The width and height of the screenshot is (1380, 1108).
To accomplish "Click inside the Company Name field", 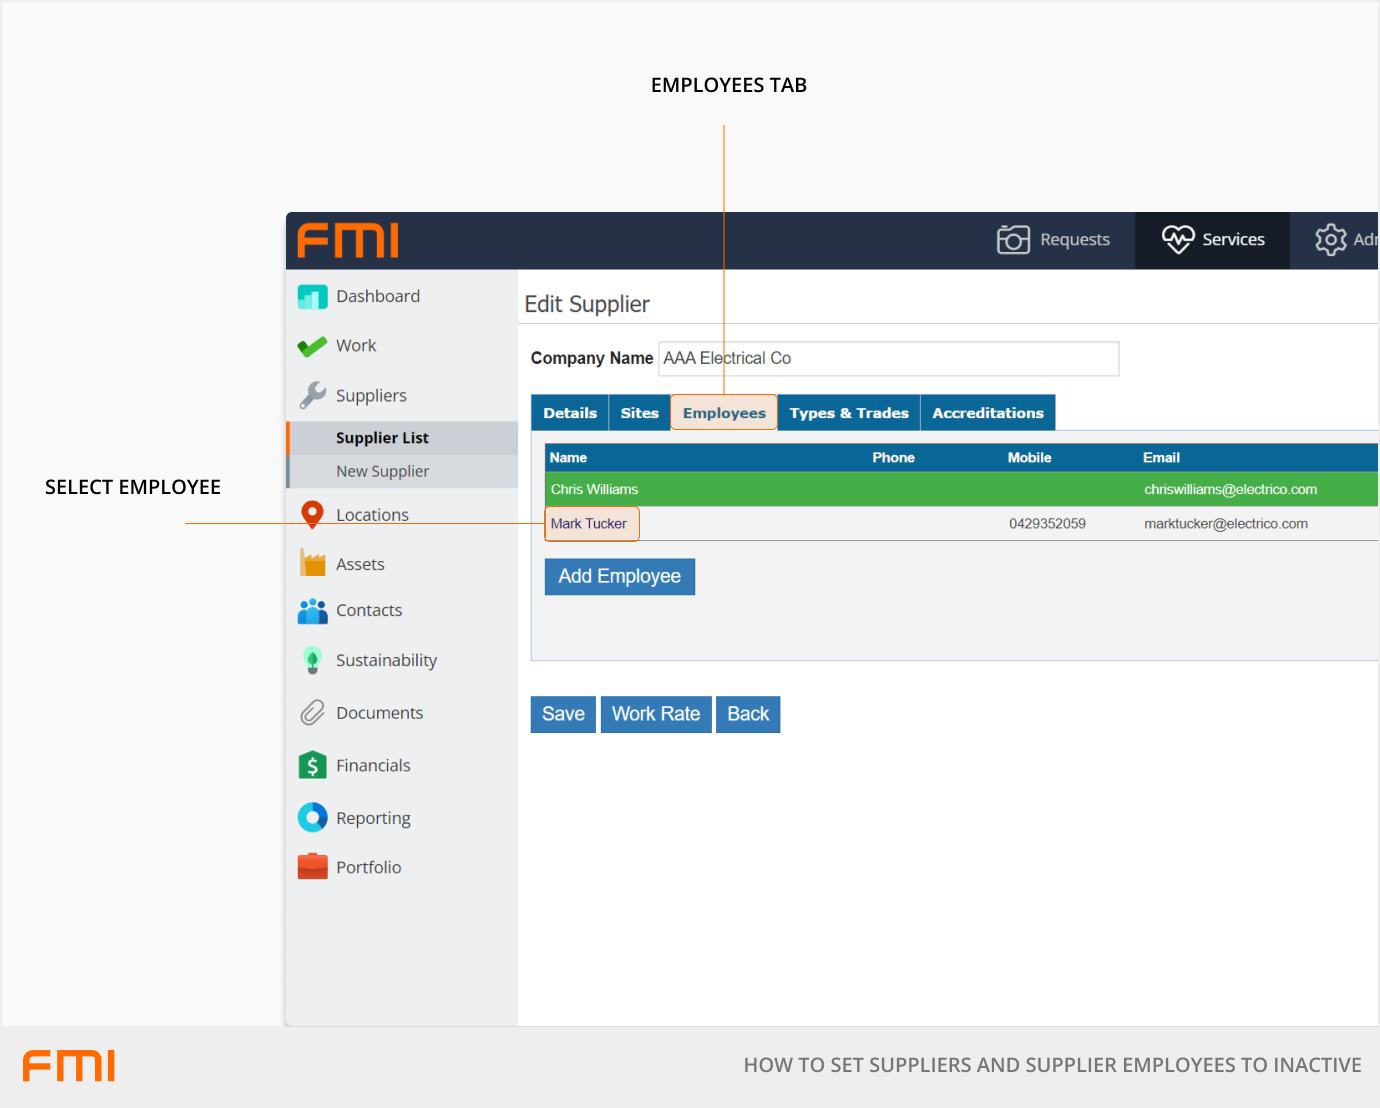I will tap(888, 359).
